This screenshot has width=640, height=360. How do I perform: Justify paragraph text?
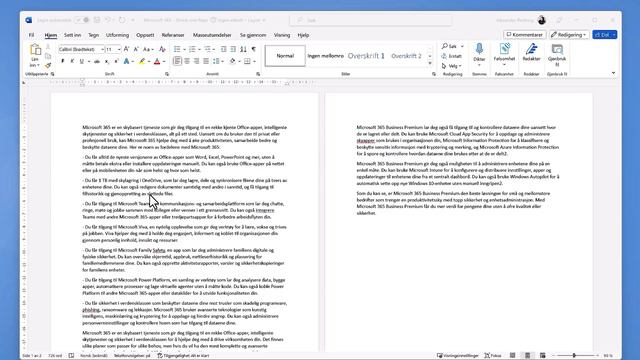[206, 61]
